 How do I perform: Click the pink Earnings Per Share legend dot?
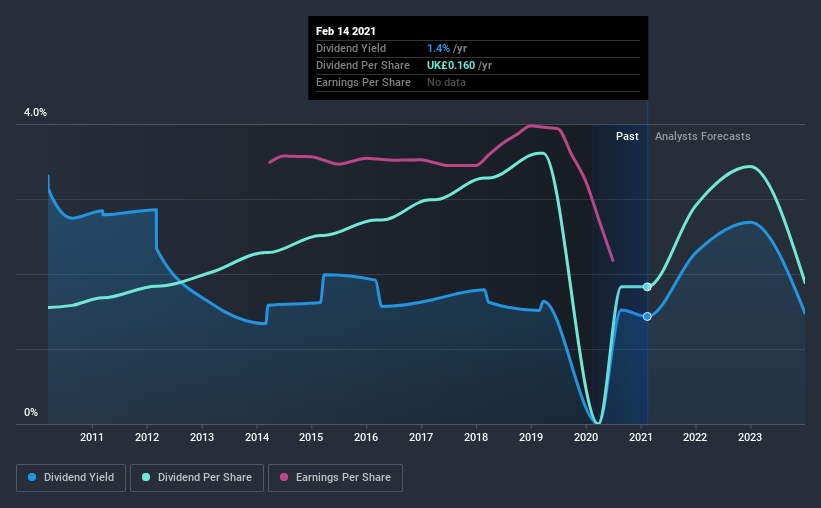[284, 477]
